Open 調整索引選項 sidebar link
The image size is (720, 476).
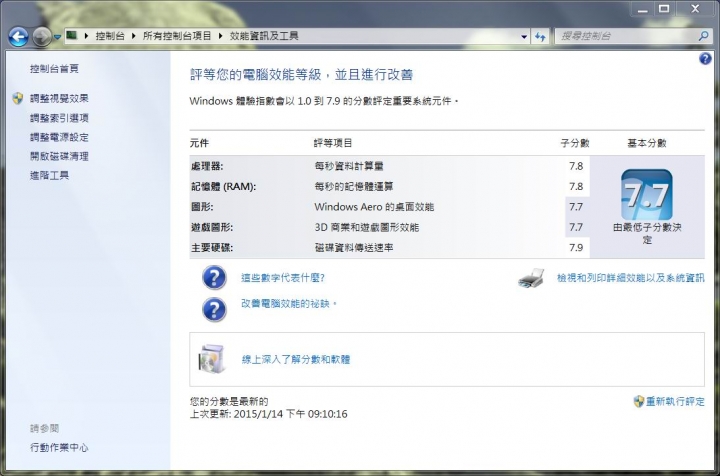point(59,118)
